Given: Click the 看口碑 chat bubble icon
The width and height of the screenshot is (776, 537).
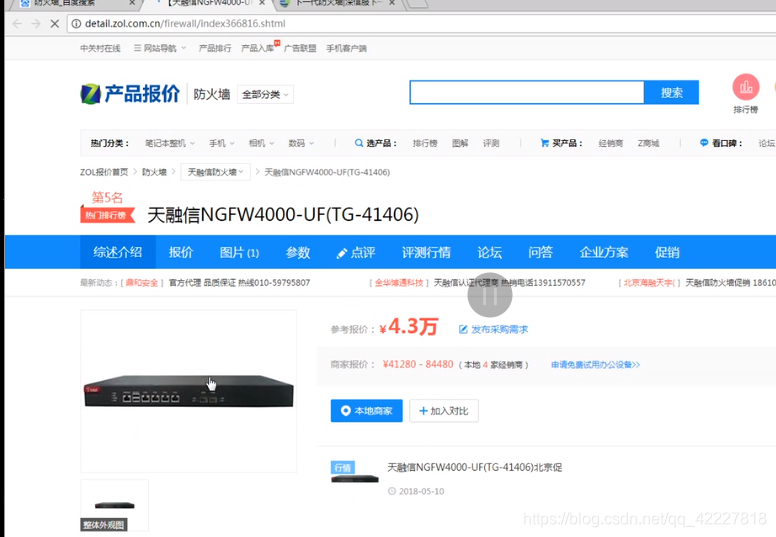Looking at the screenshot, I should [x=704, y=143].
